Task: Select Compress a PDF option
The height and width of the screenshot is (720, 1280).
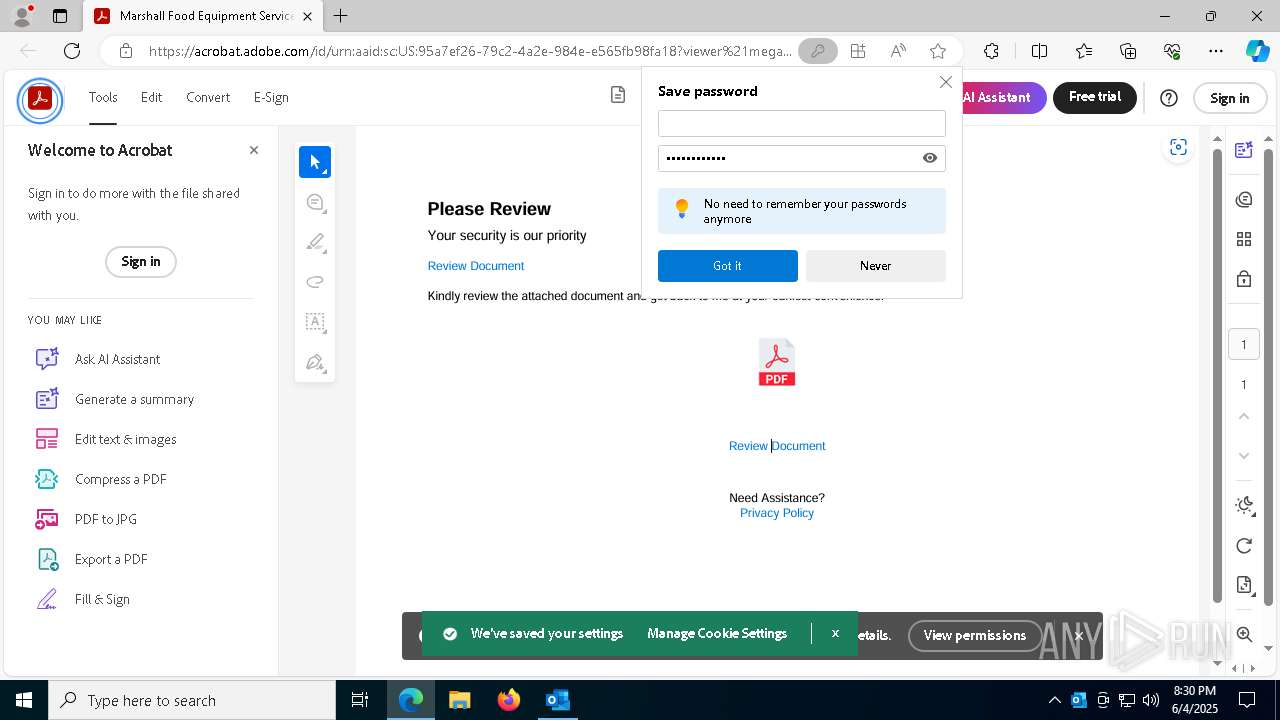Action: [x=120, y=479]
